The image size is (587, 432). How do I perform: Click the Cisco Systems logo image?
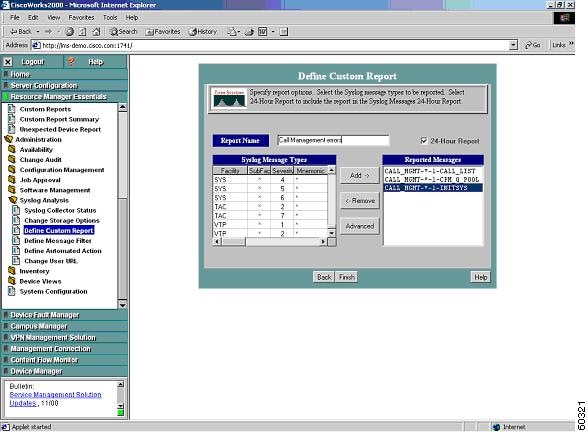pyautogui.click(x=229, y=98)
